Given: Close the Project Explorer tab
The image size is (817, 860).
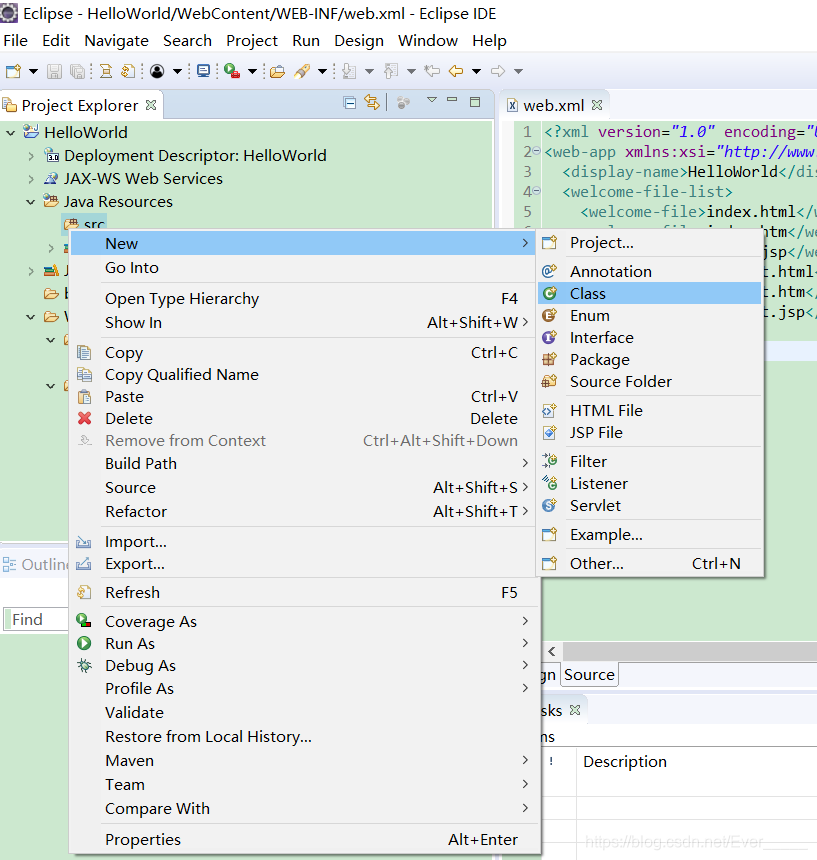Looking at the screenshot, I should (151, 105).
